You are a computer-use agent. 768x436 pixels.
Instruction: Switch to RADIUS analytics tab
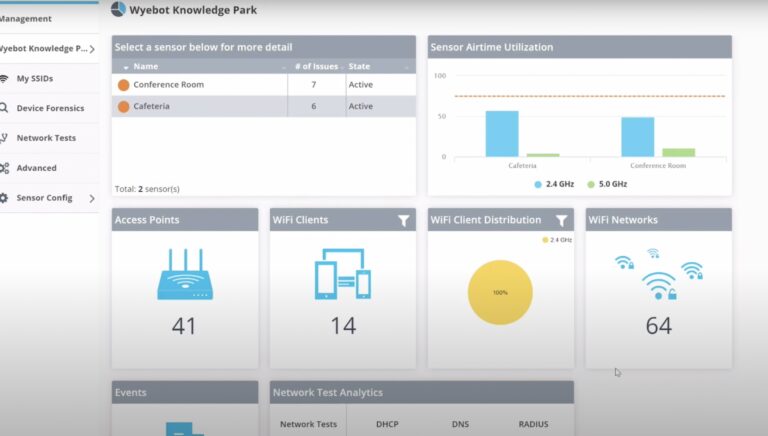click(533, 424)
